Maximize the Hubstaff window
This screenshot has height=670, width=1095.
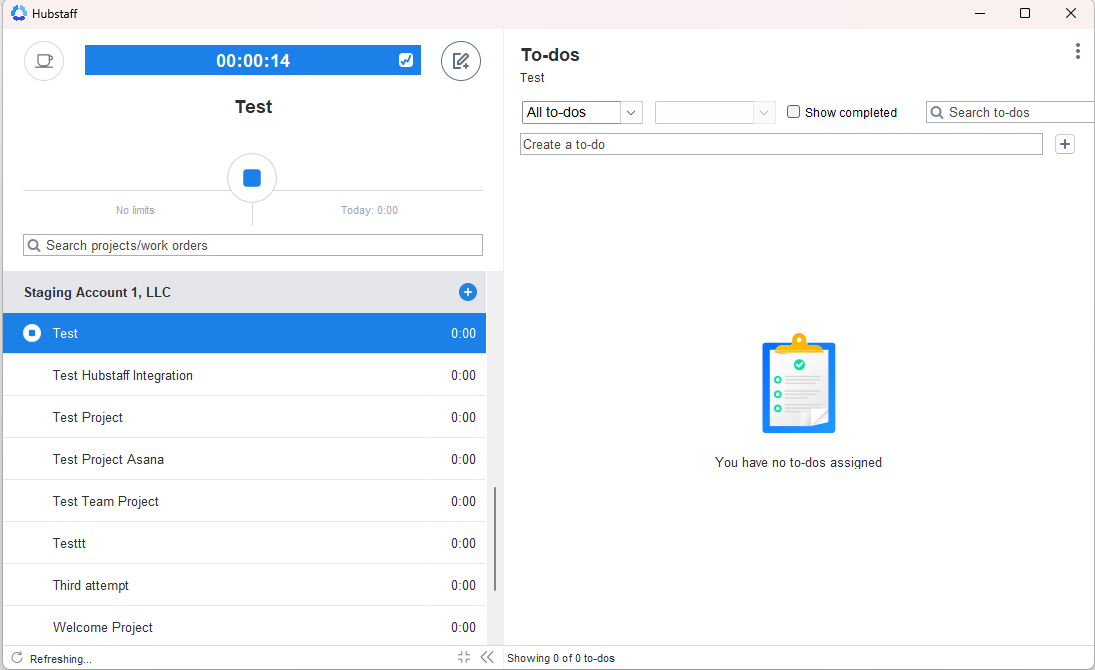click(x=1025, y=13)
